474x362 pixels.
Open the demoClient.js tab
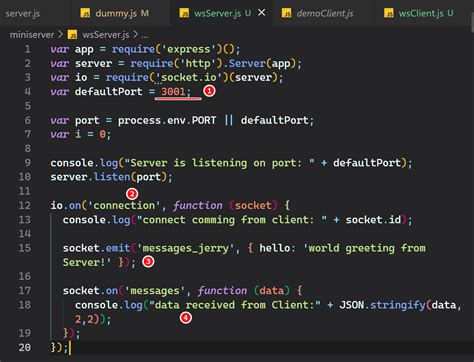pos(324,13)
